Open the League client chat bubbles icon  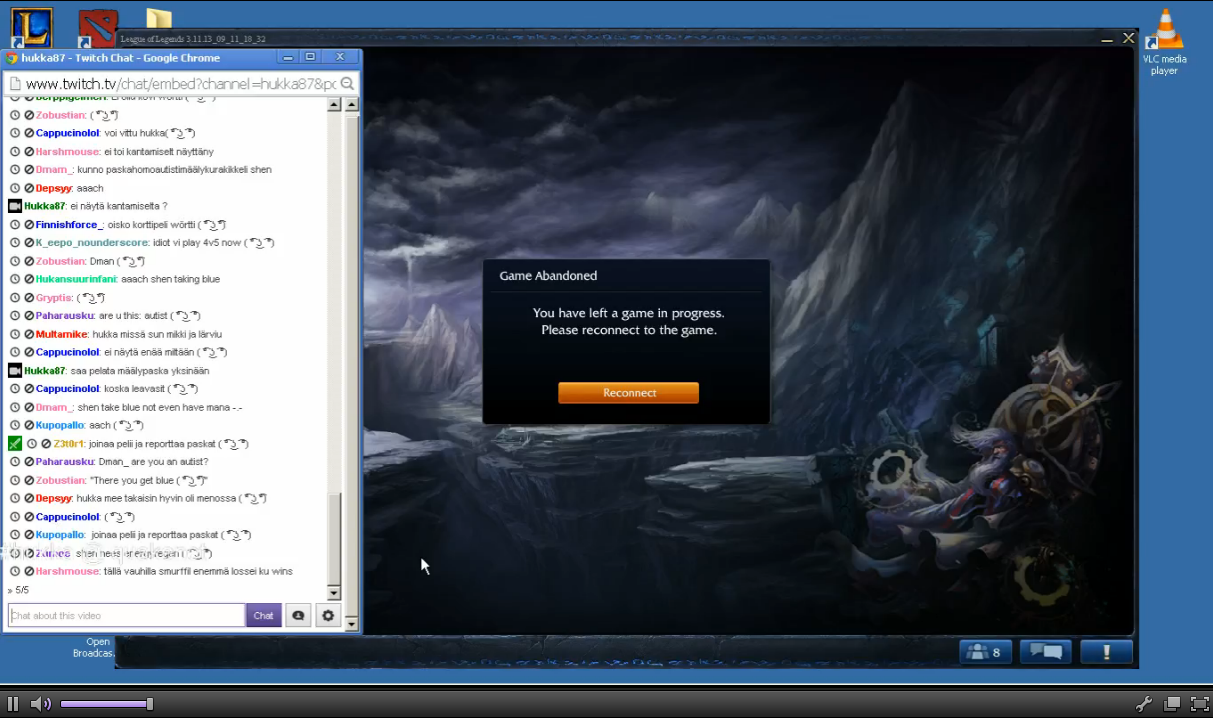click(1046, 652)
